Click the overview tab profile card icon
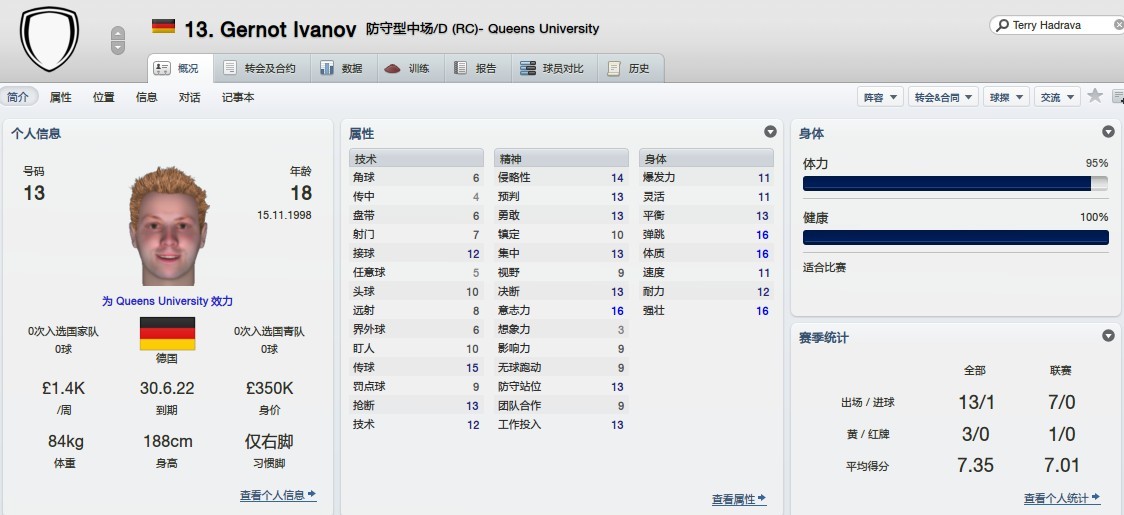This screenshot has height=515, width=1124. pos(162,68)
